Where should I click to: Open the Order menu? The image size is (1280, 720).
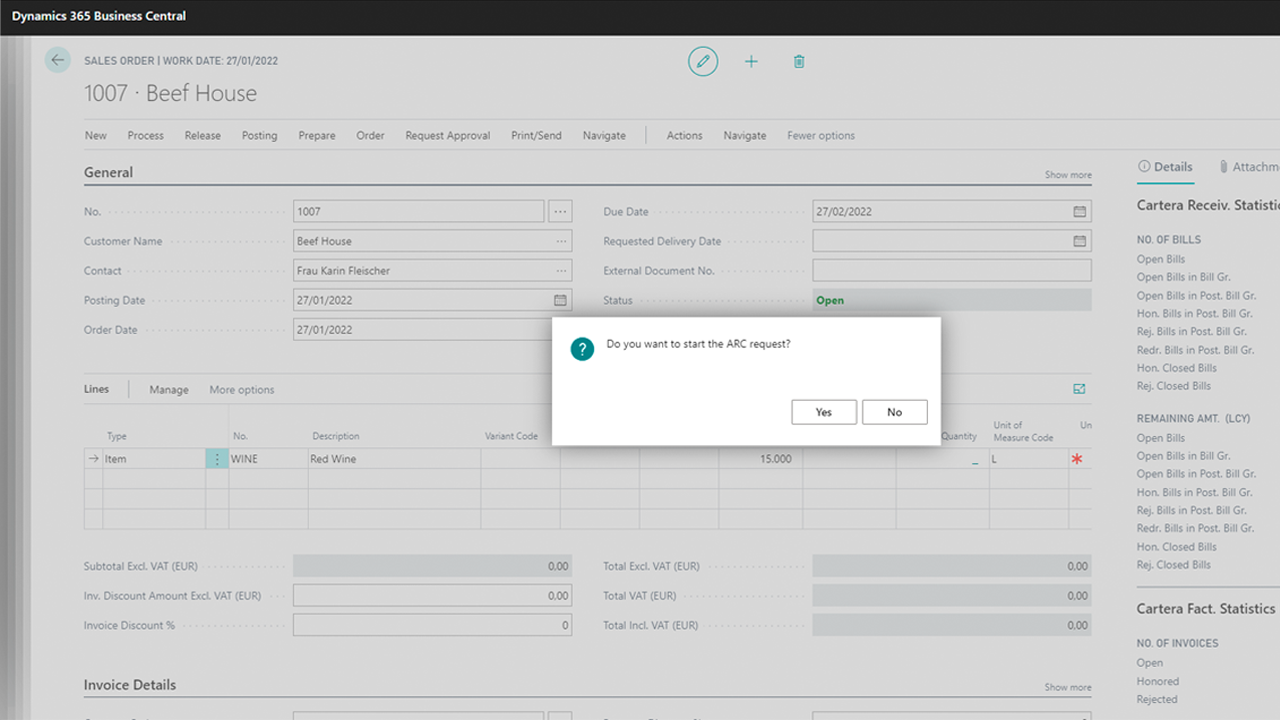tap(370, 135)
